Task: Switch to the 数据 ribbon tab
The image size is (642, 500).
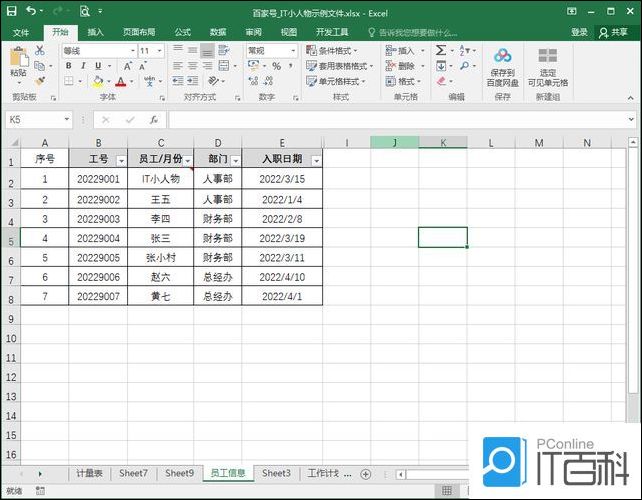Action: [x=218, y=32]
